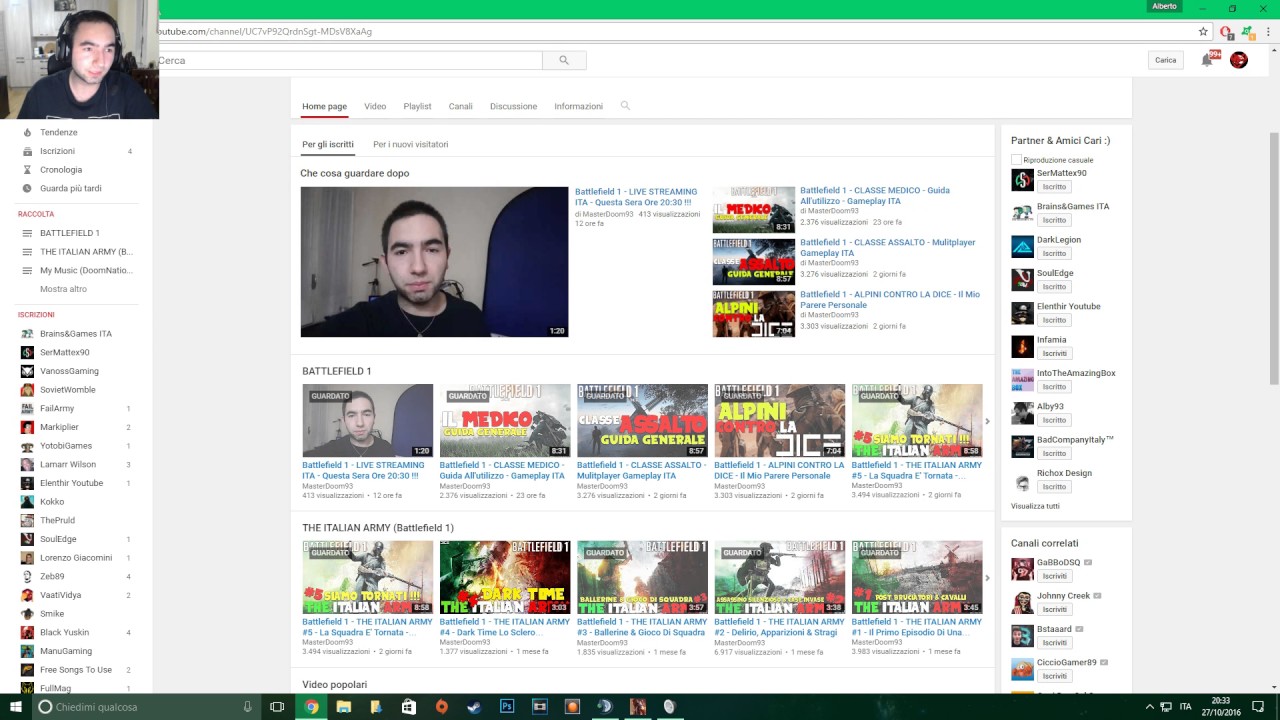The image size is (1280, 720).
Task: Open Photoshop from the Windows taskbar
Action: (507, 706)
